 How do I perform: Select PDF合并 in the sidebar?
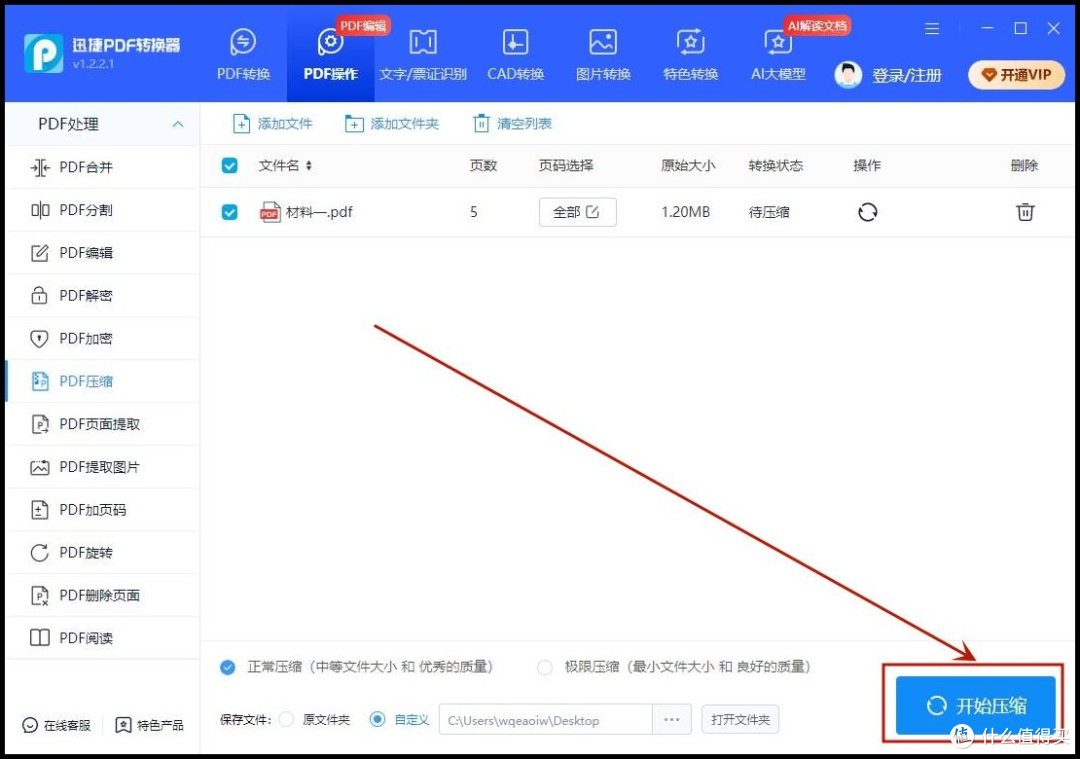tap(102, 167)
